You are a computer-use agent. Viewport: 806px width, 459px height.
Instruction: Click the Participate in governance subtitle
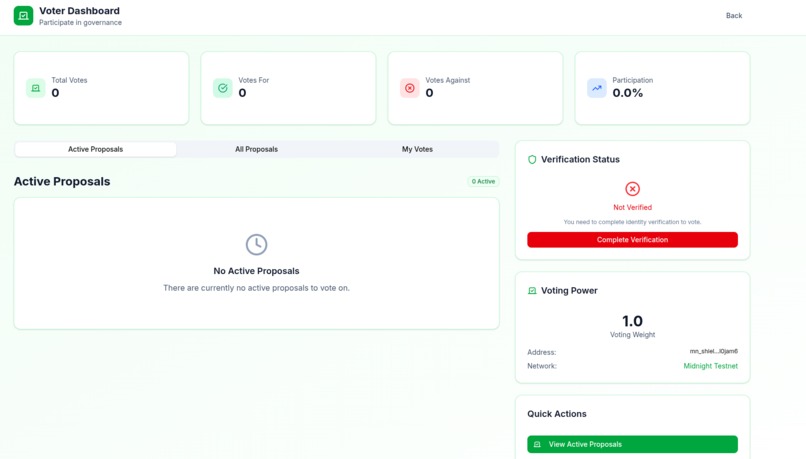pyautogui.click(x=80, y=23)
